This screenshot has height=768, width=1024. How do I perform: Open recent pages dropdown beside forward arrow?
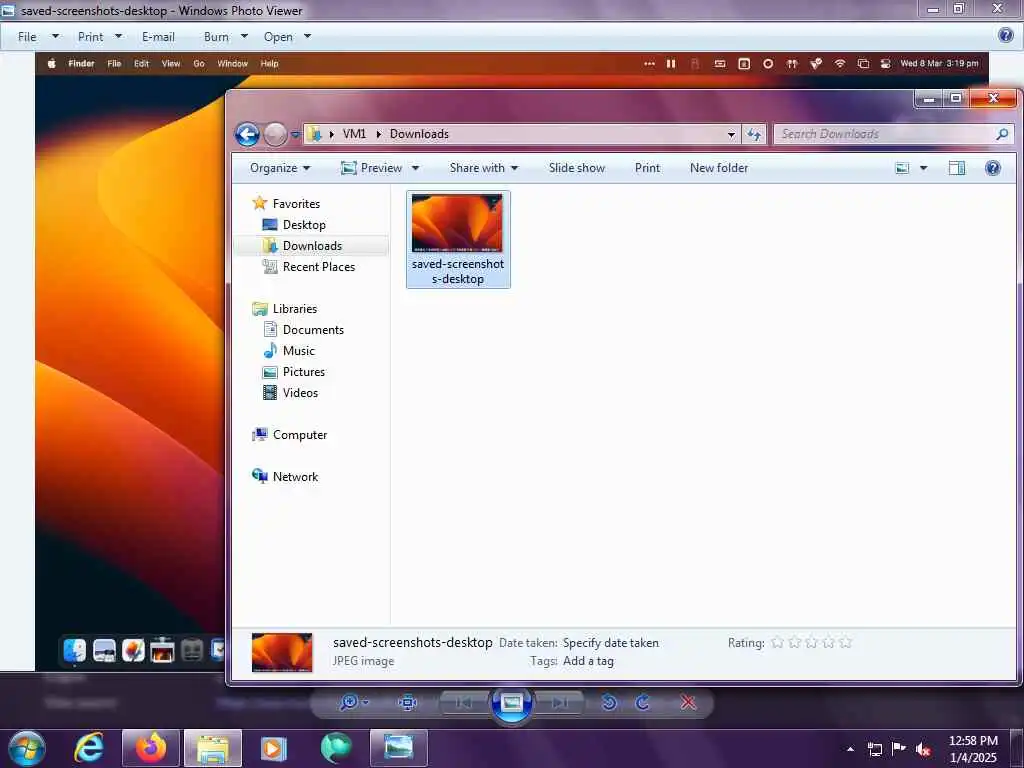click(295, 135)
